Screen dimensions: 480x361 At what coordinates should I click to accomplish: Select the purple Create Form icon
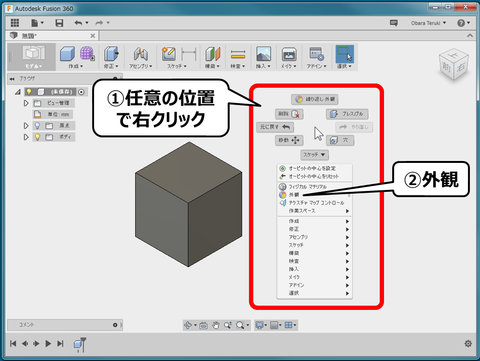[x=87, y=53]
